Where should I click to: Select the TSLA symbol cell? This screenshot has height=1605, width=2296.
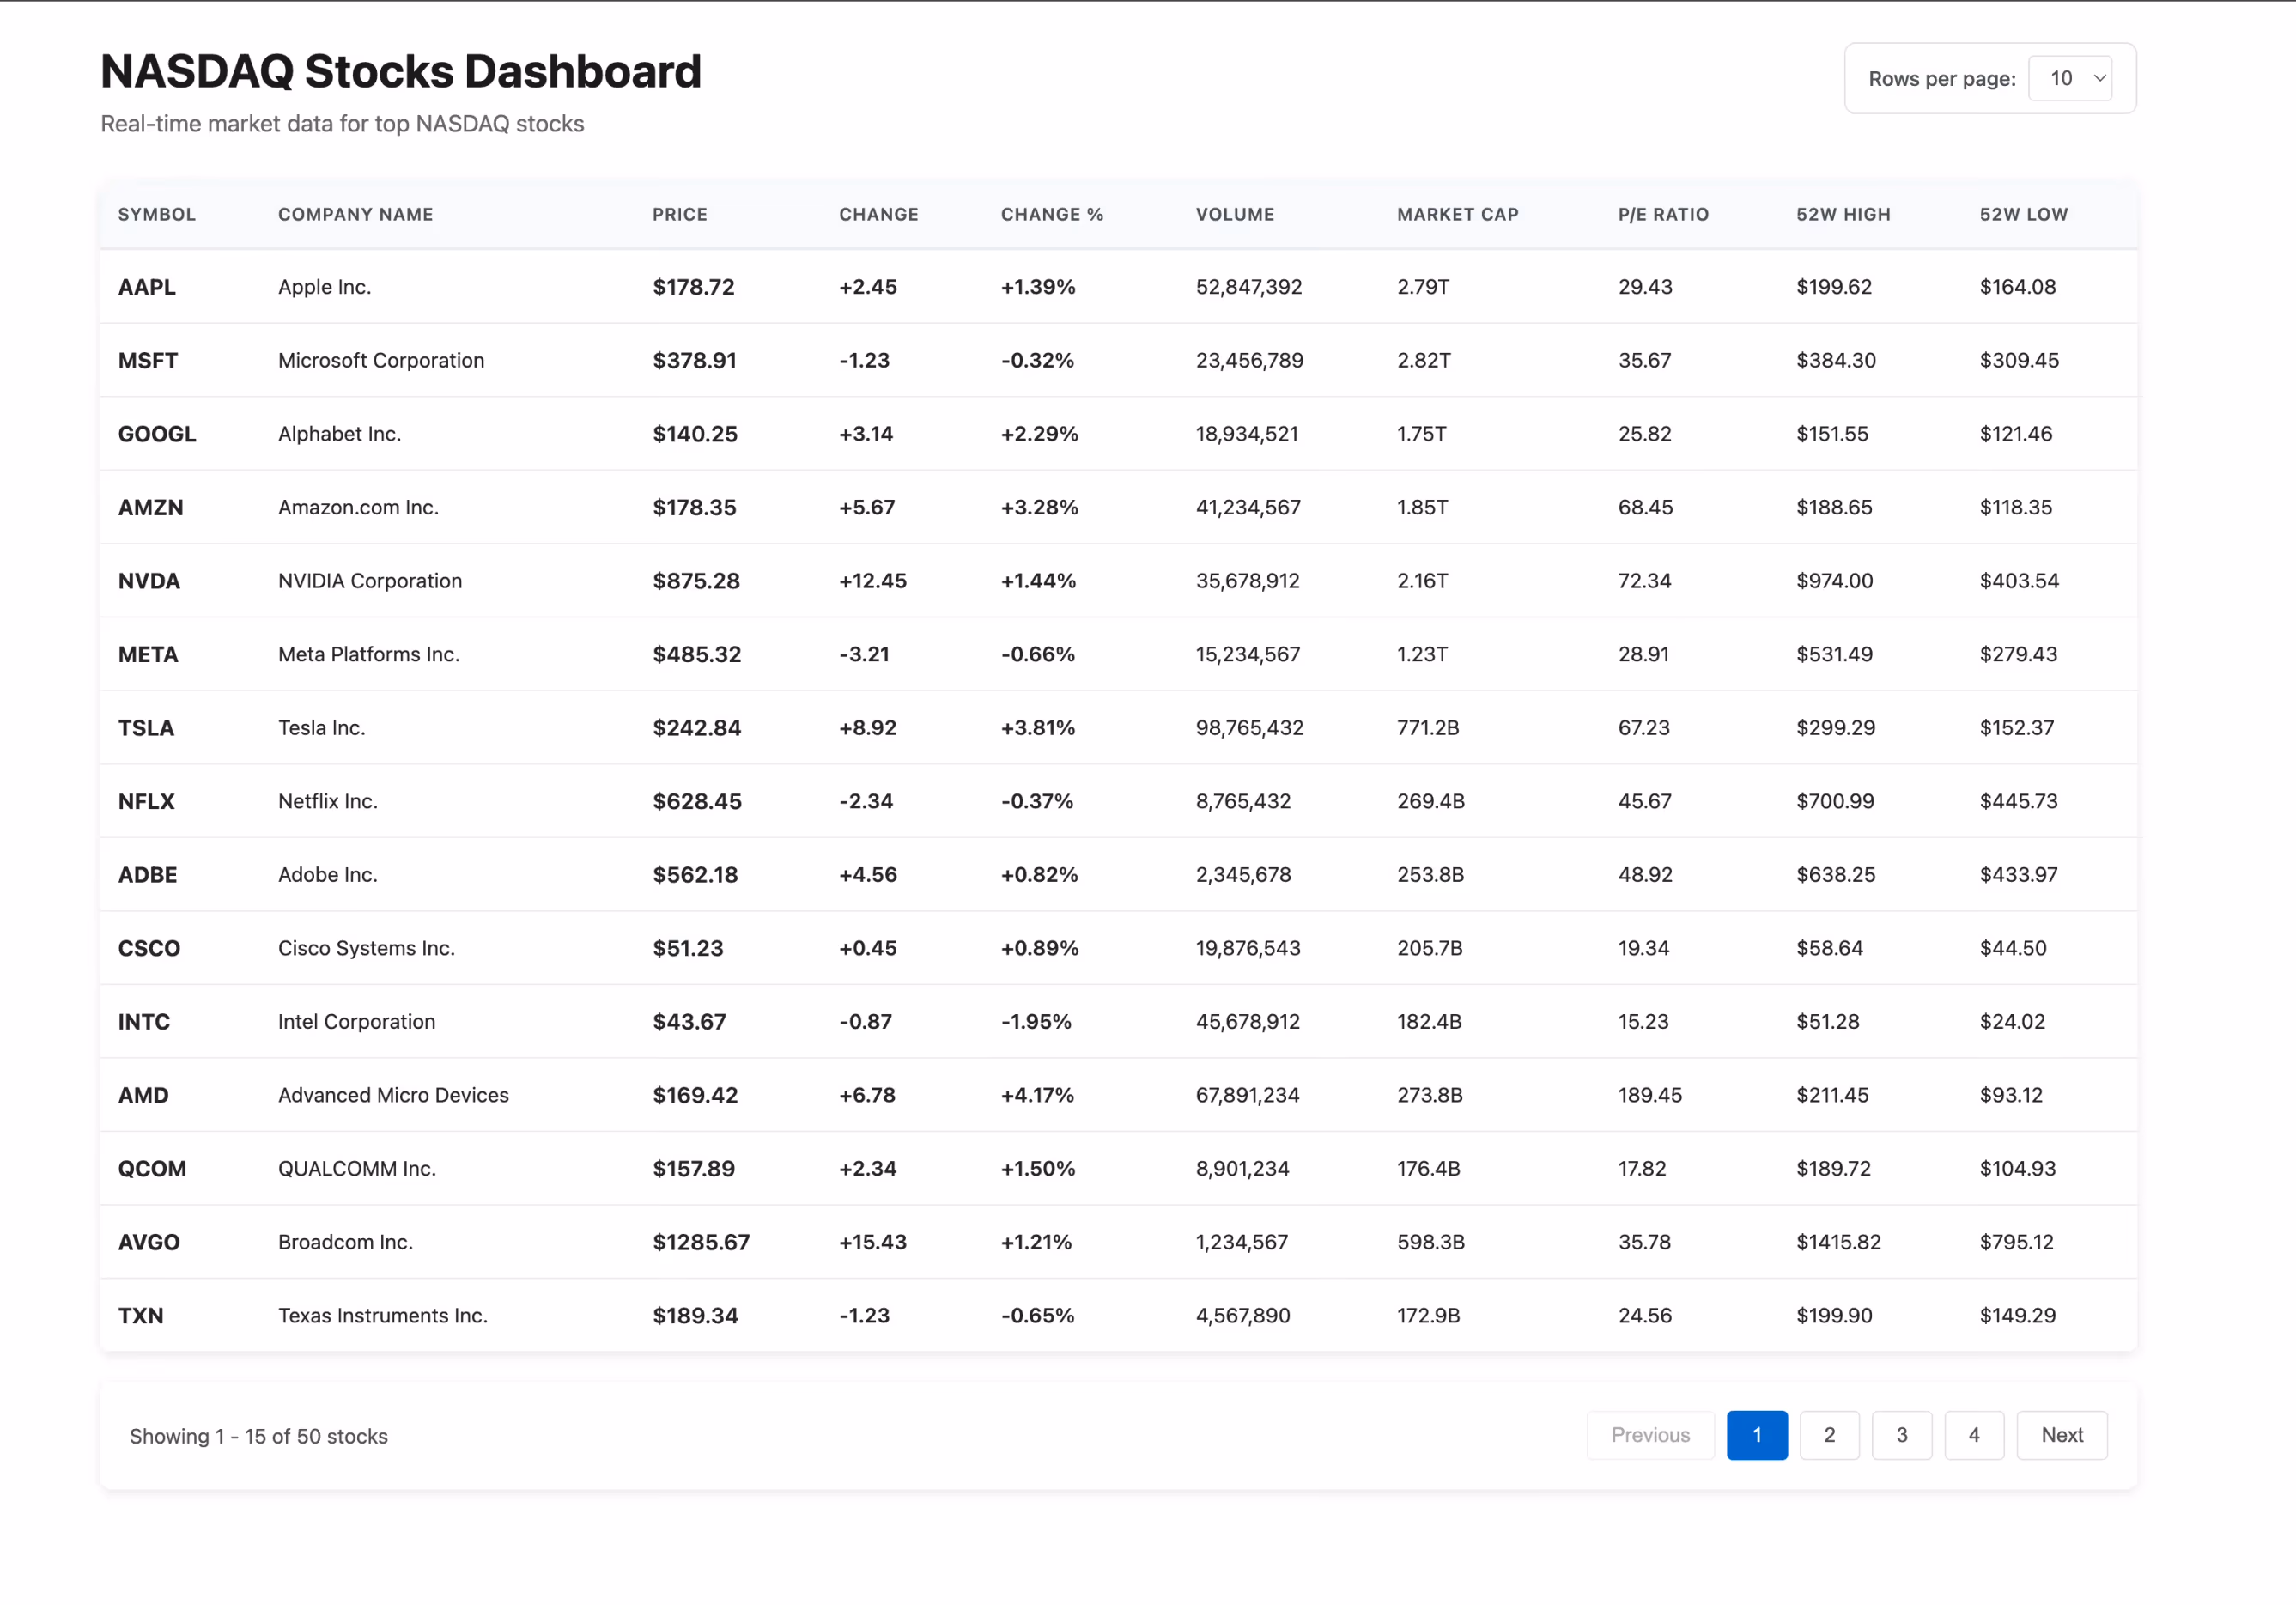[x=146, y=728]
